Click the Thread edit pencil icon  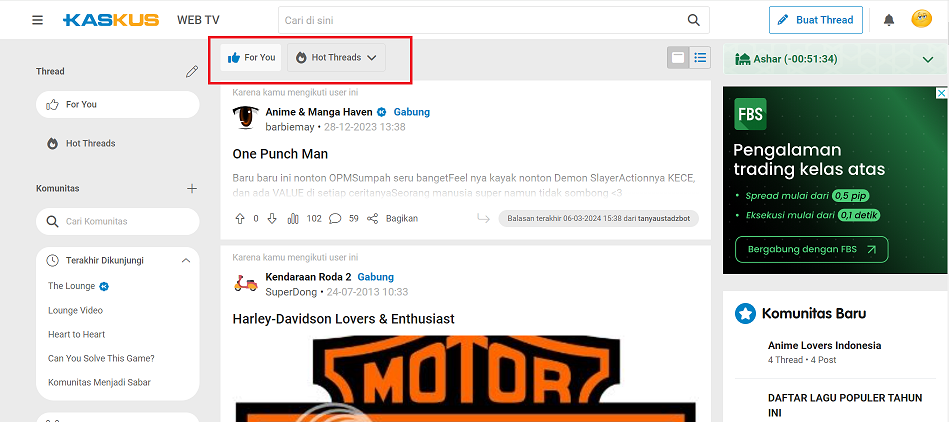pos(192,71)
